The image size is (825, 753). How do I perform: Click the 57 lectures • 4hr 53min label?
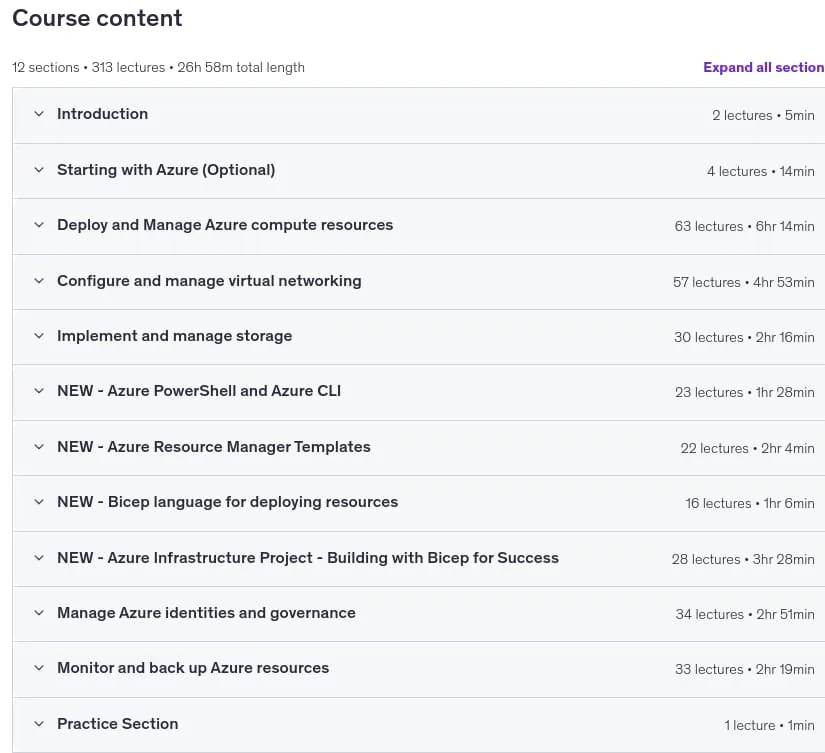[743, 282]
